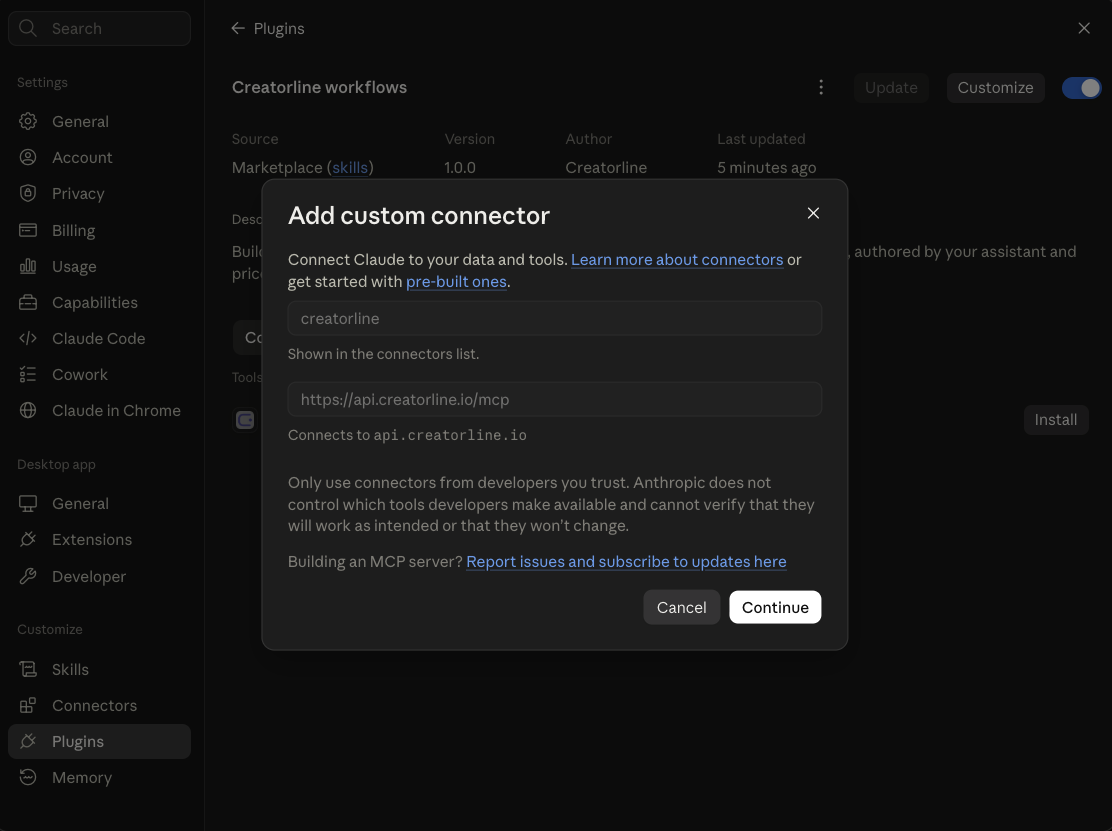Open Report issues and subscribe link
The width and height of the screenshot is (1112, 831).
click(x=626, y=562)
